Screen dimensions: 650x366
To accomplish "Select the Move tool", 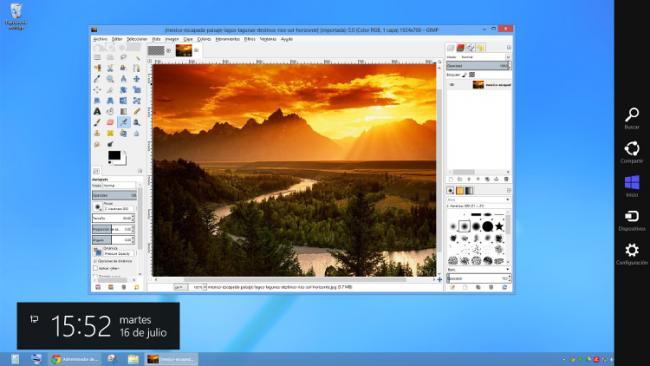I will (x=137, y=79).
